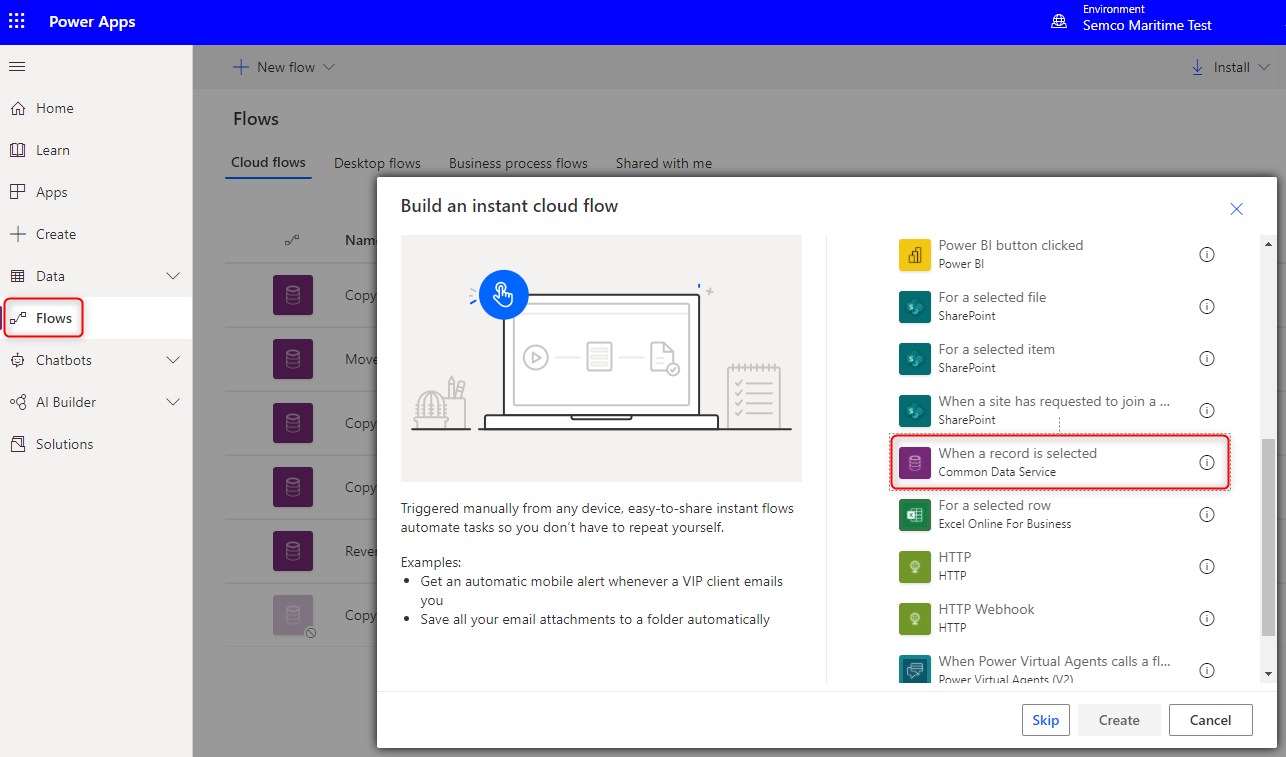Show info for 'When a record is selected'

pyautogui.click(x=1207, y=463)
